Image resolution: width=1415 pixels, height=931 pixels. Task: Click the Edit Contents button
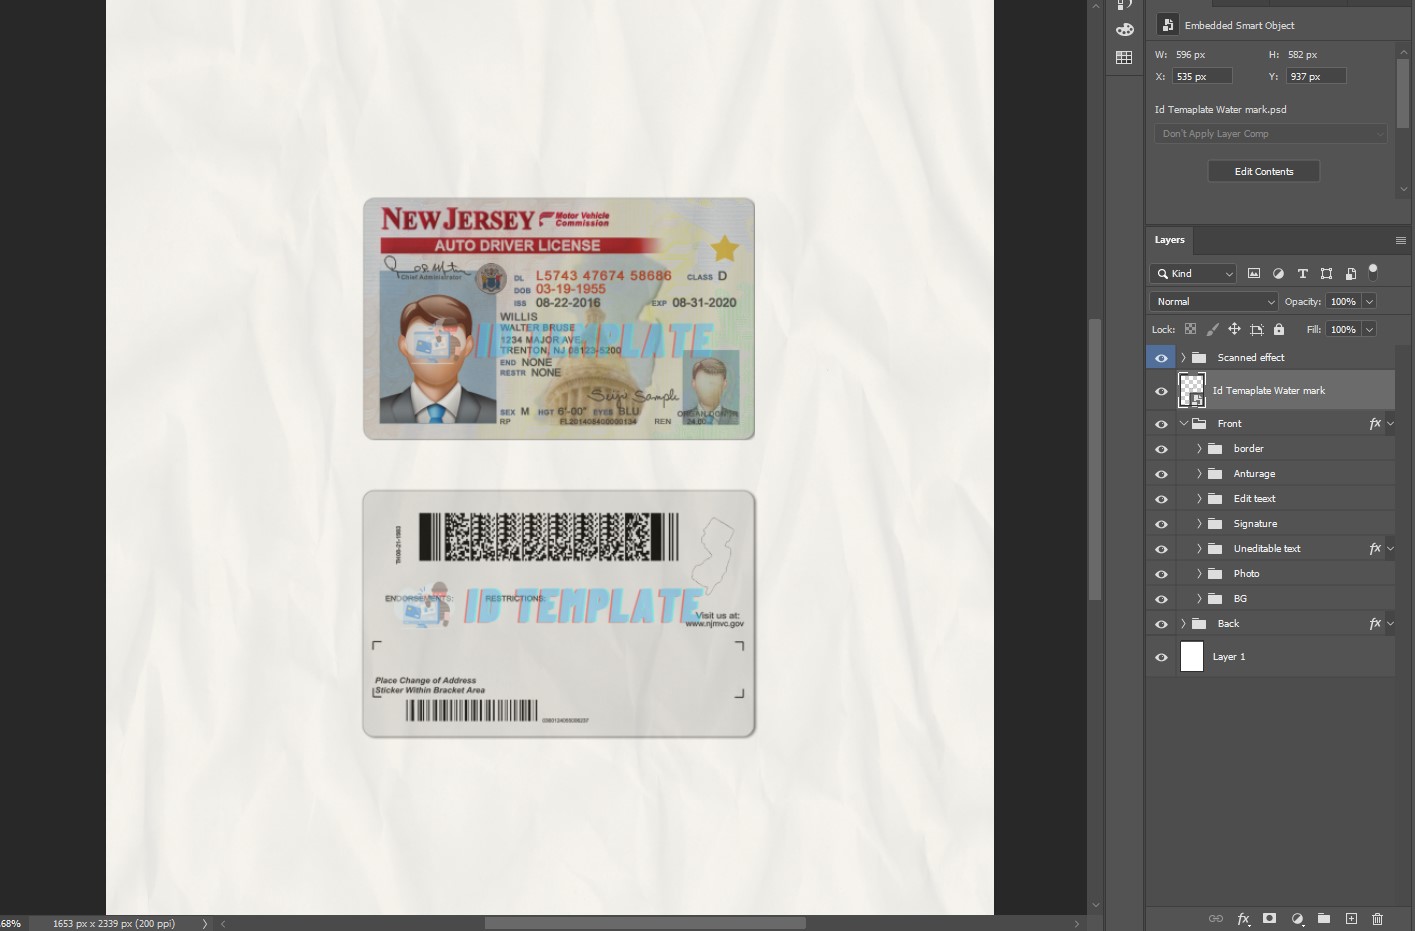click(x=1263, y=171)
